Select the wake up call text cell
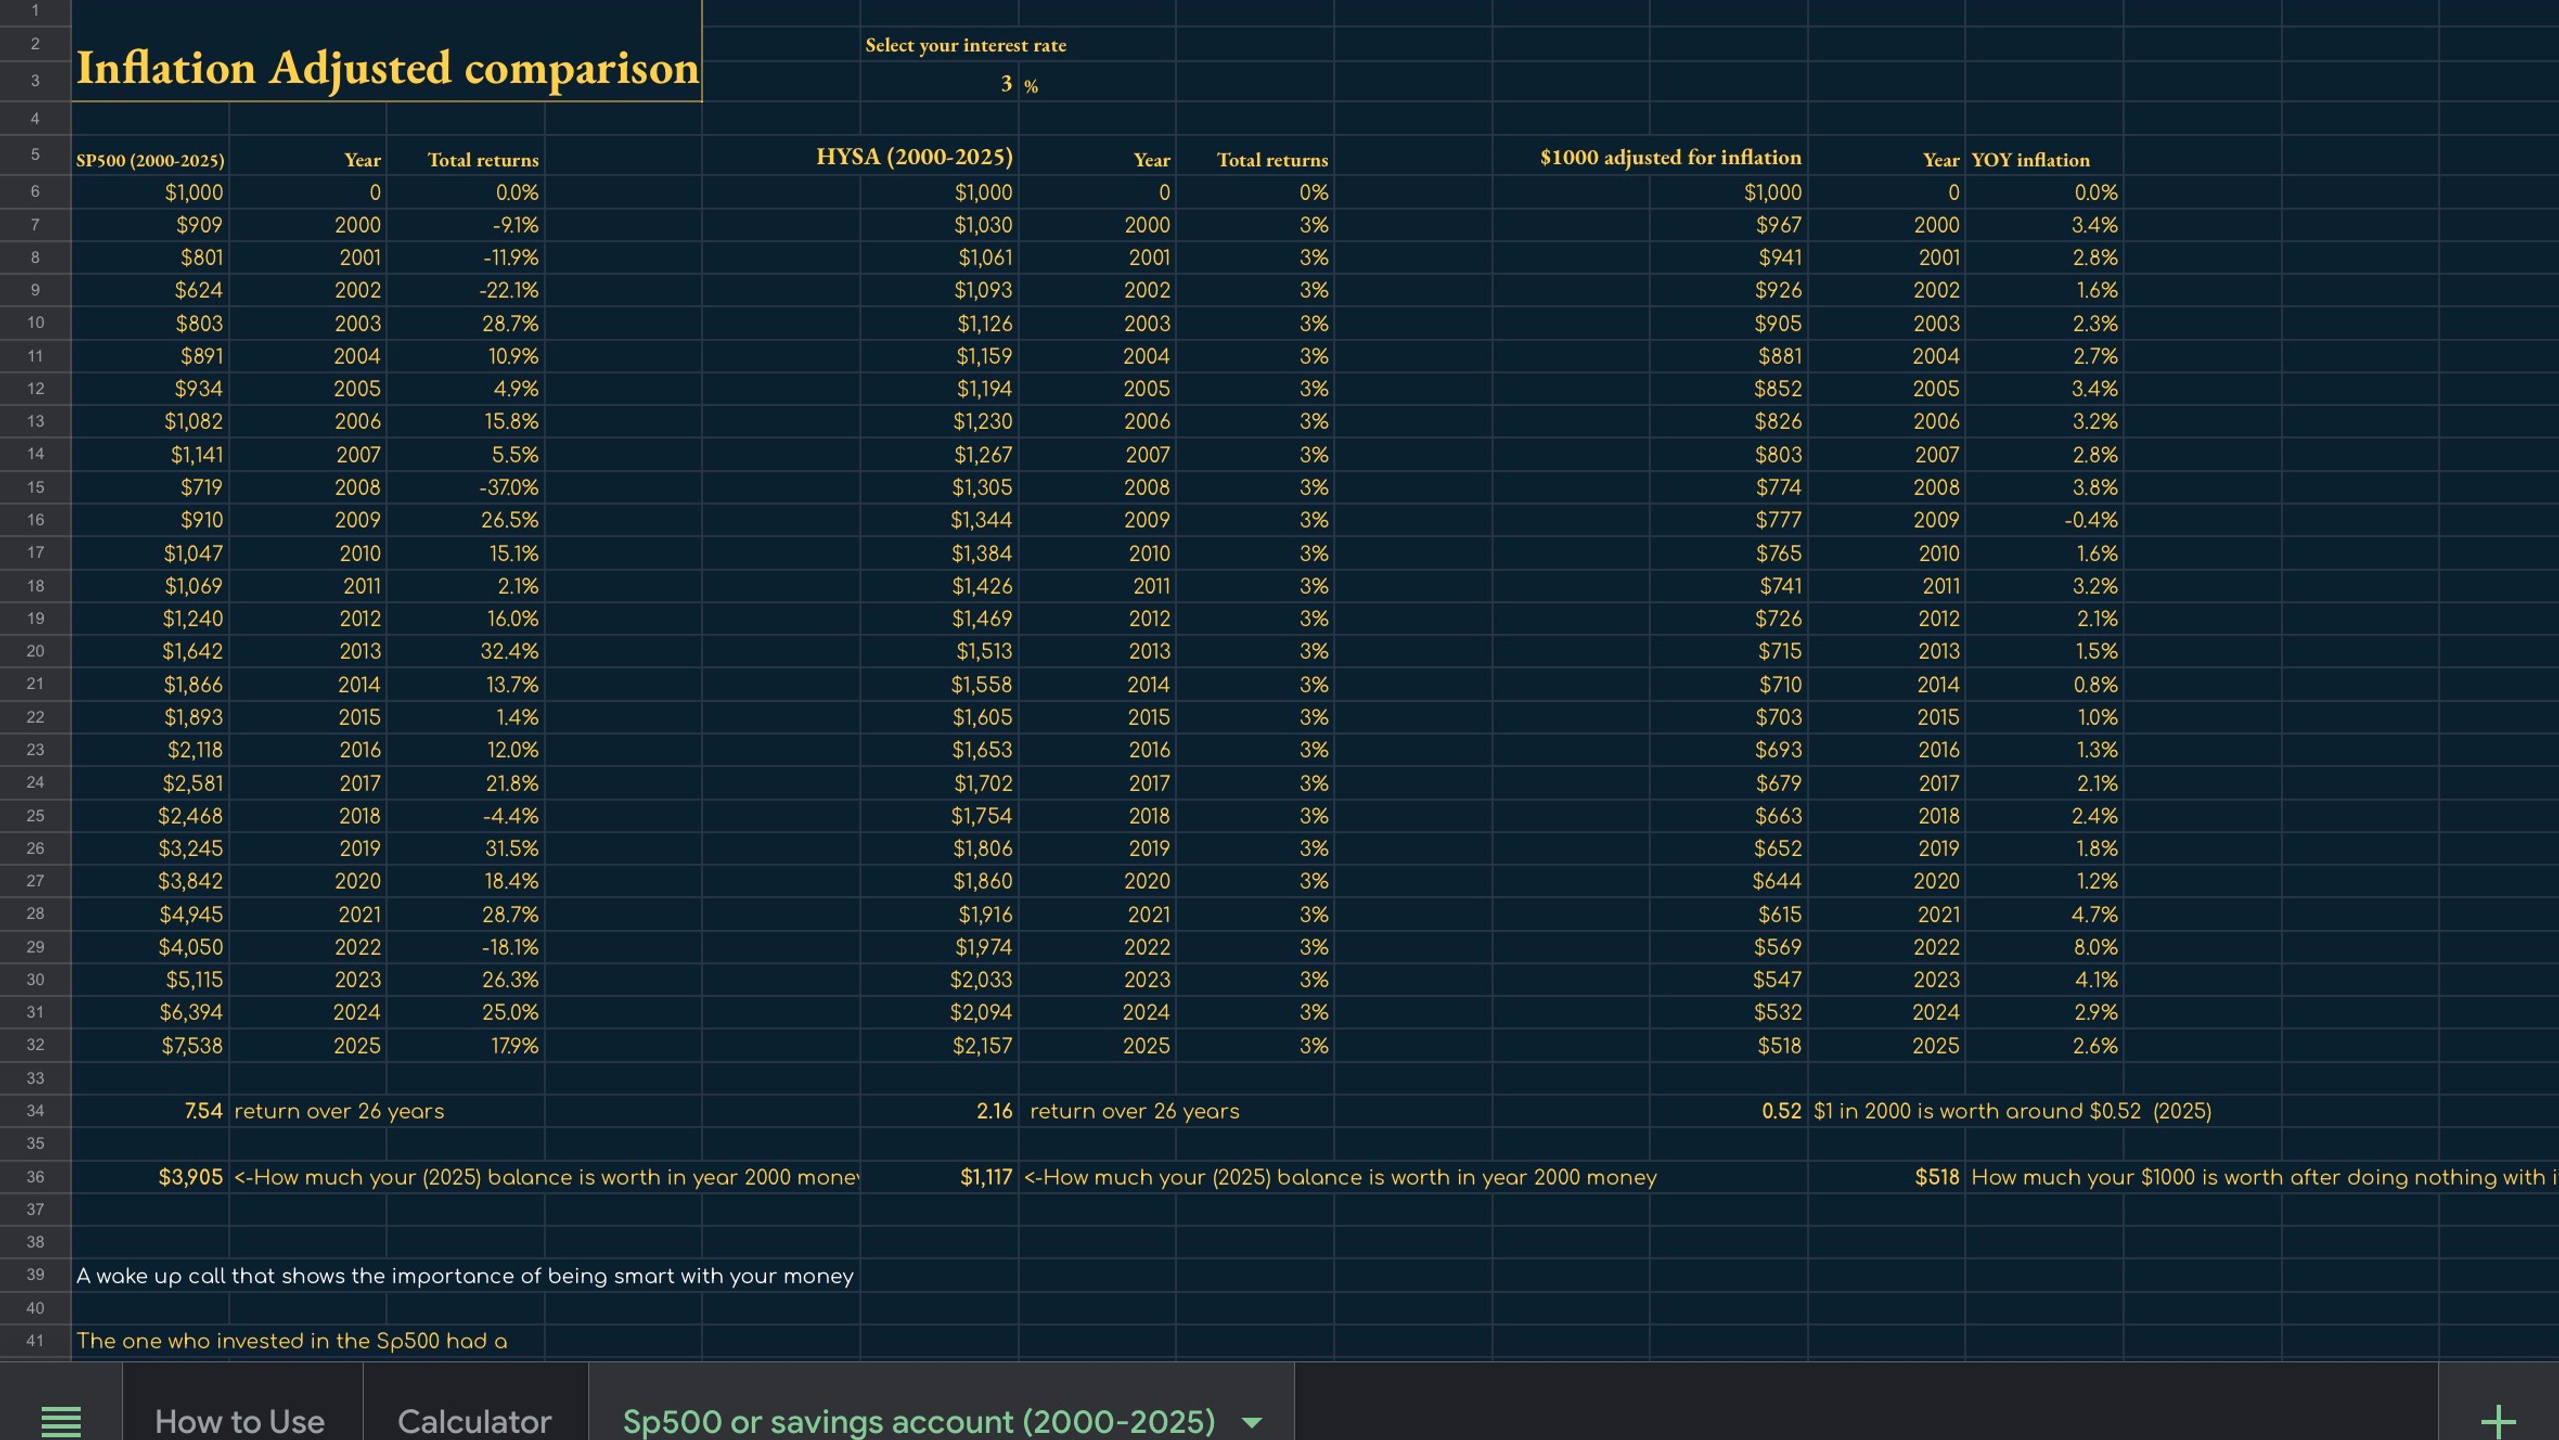 [465, 1275]
